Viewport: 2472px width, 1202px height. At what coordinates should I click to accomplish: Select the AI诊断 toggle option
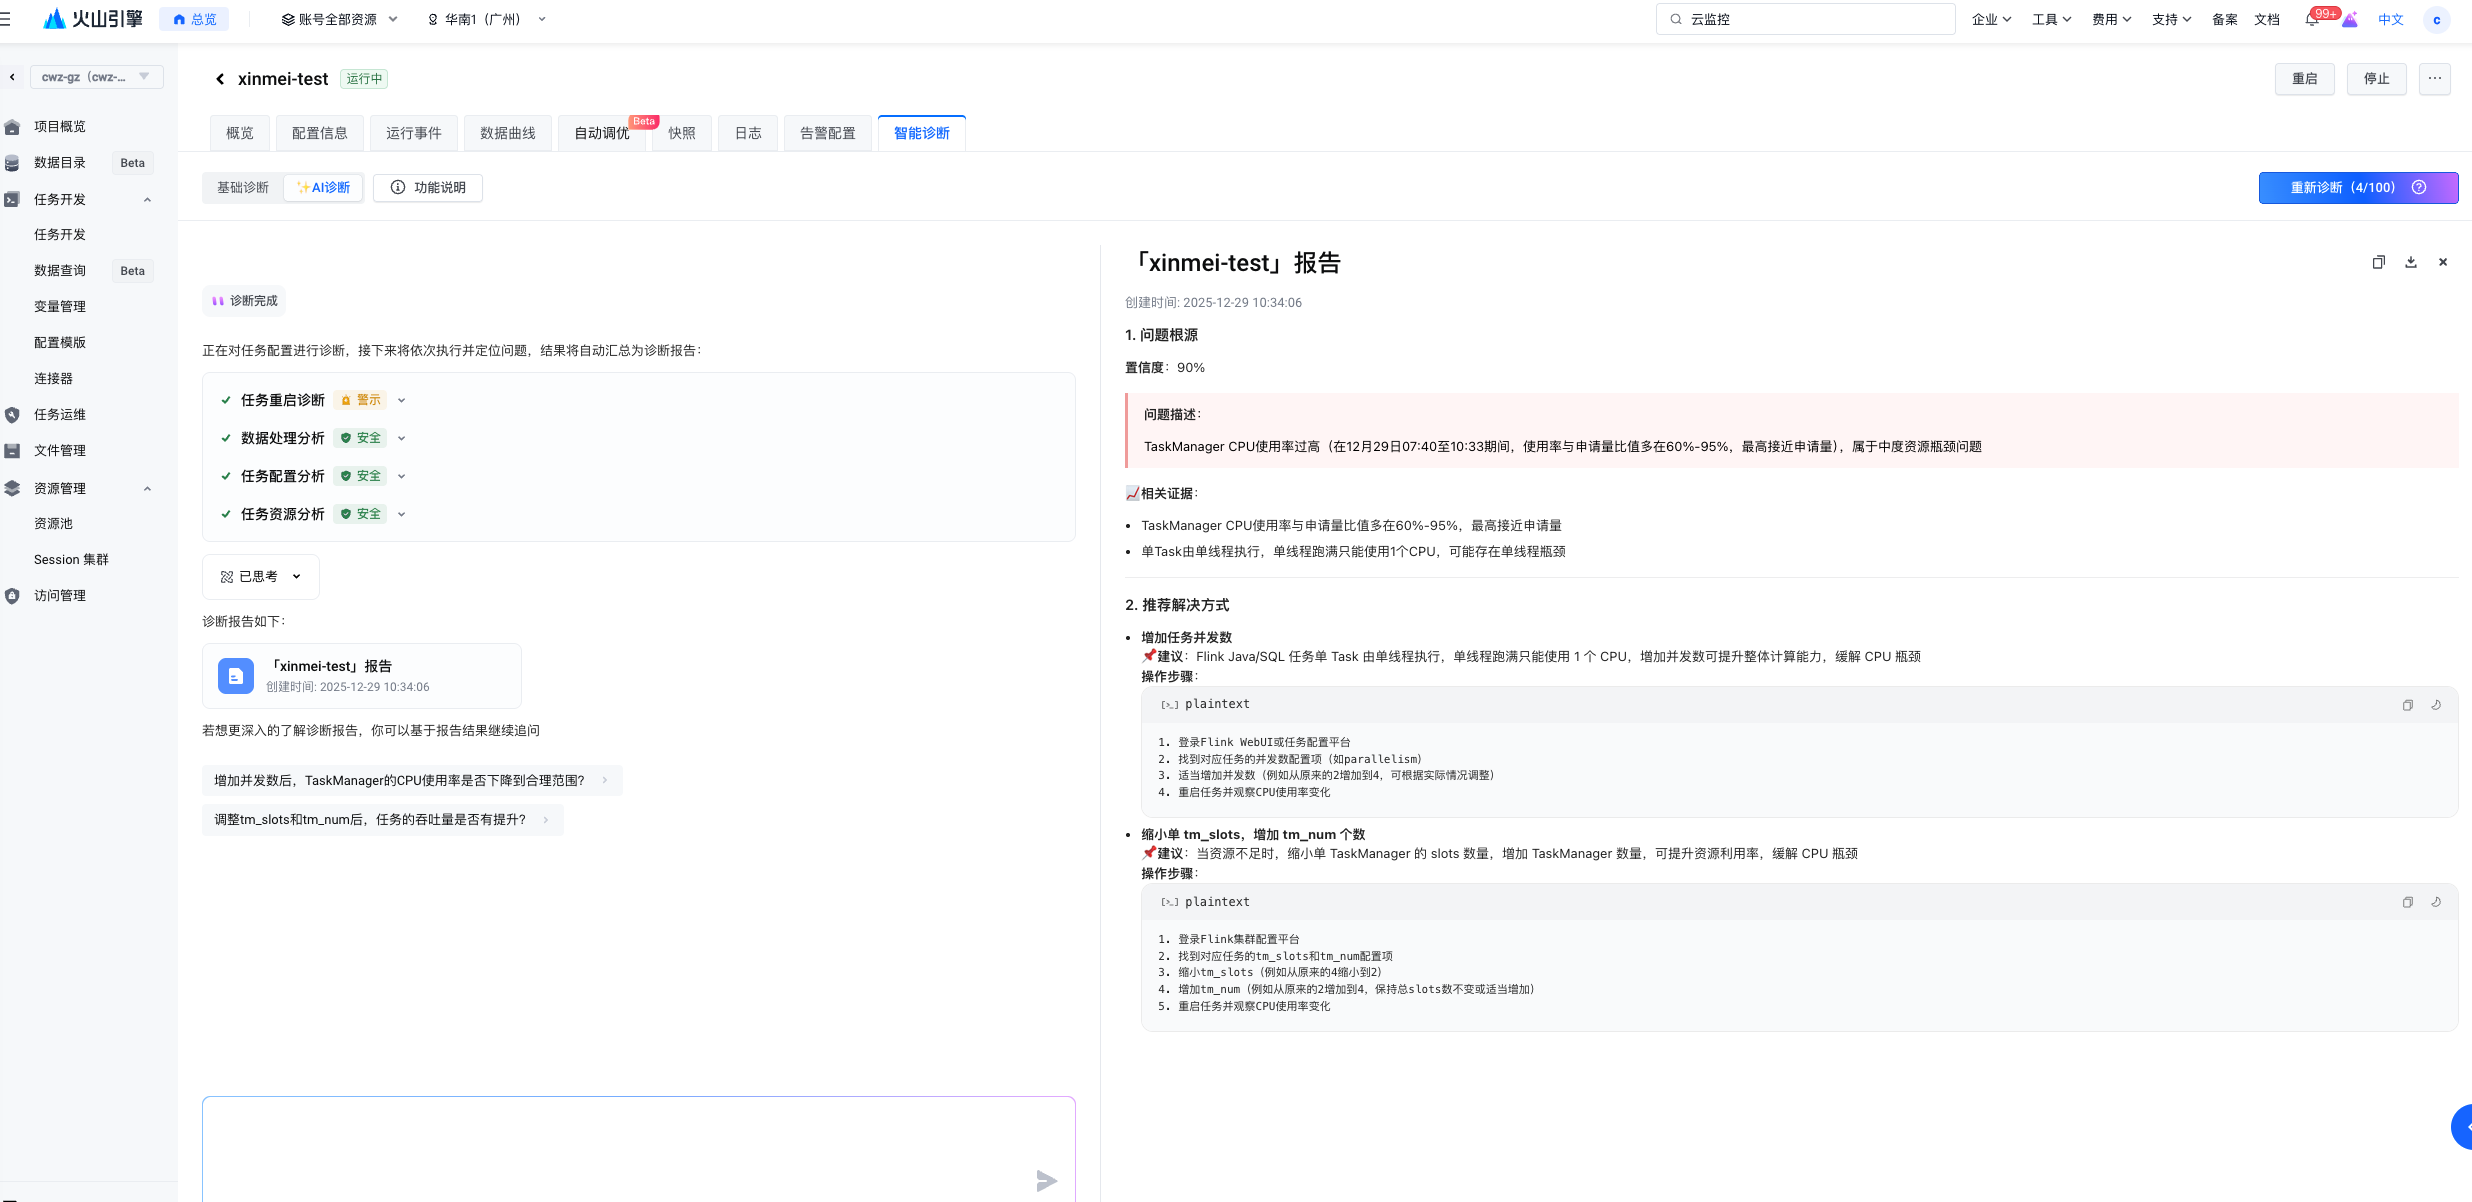323,187
